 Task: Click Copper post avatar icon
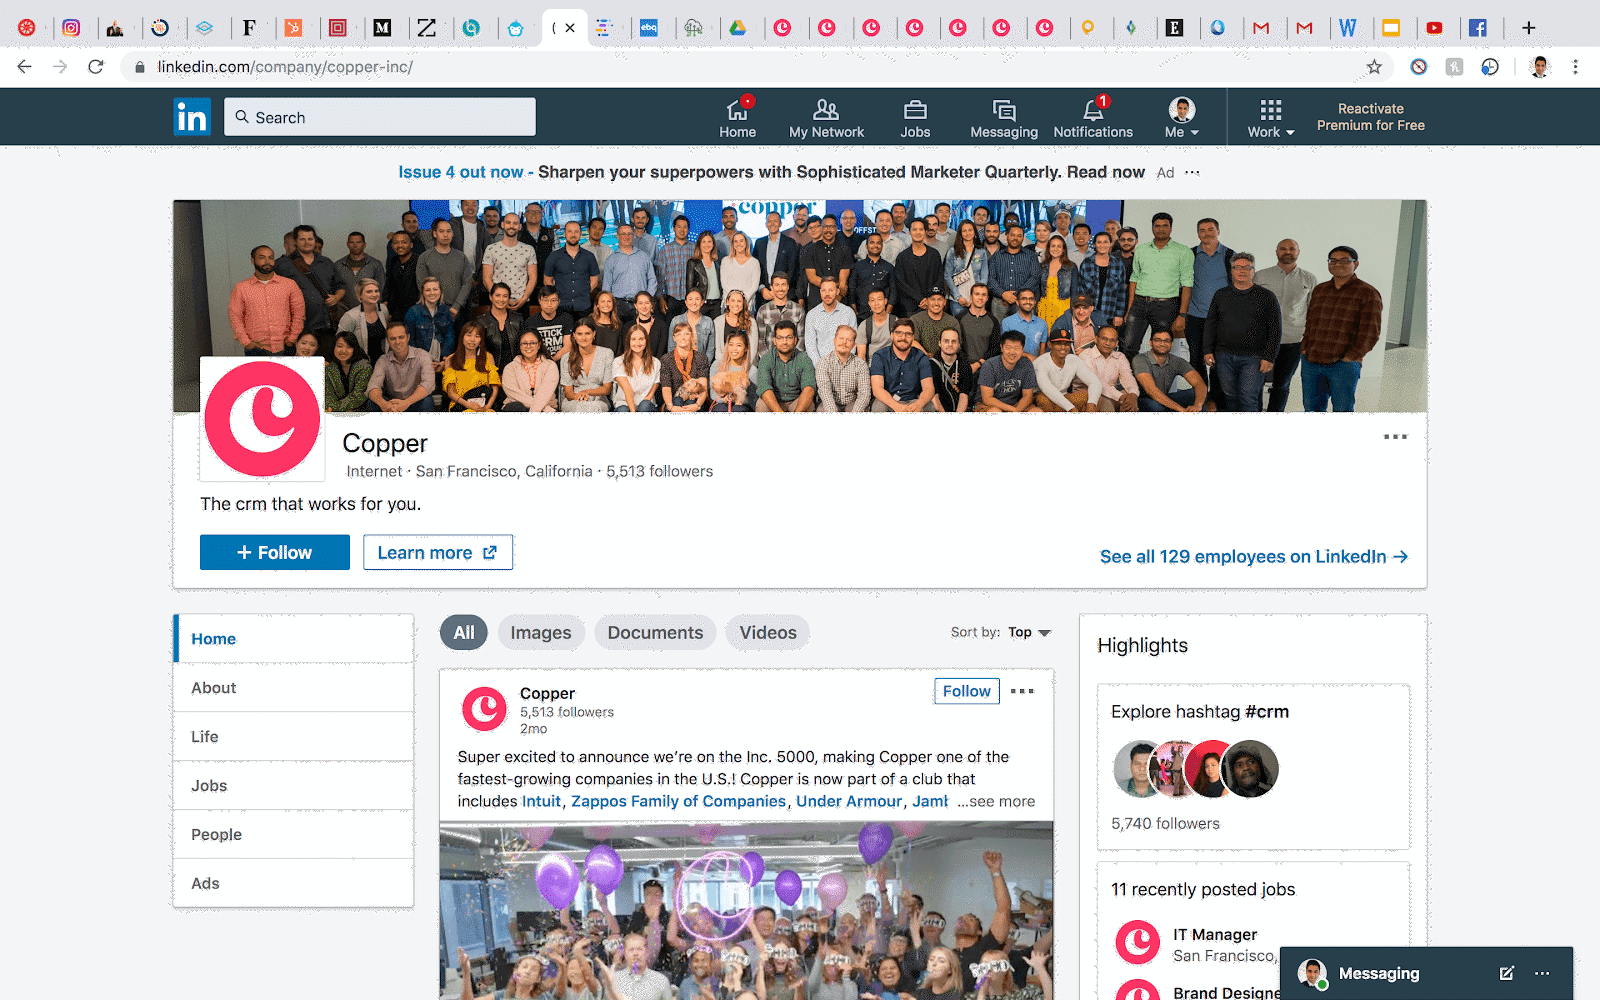click(x=484, y=709)
